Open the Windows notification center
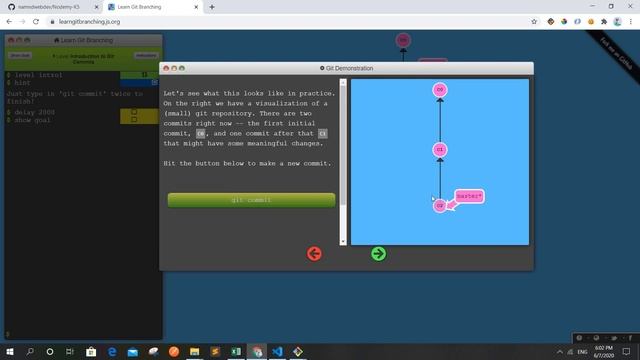640x360 pixels. [x=627, y=351]
